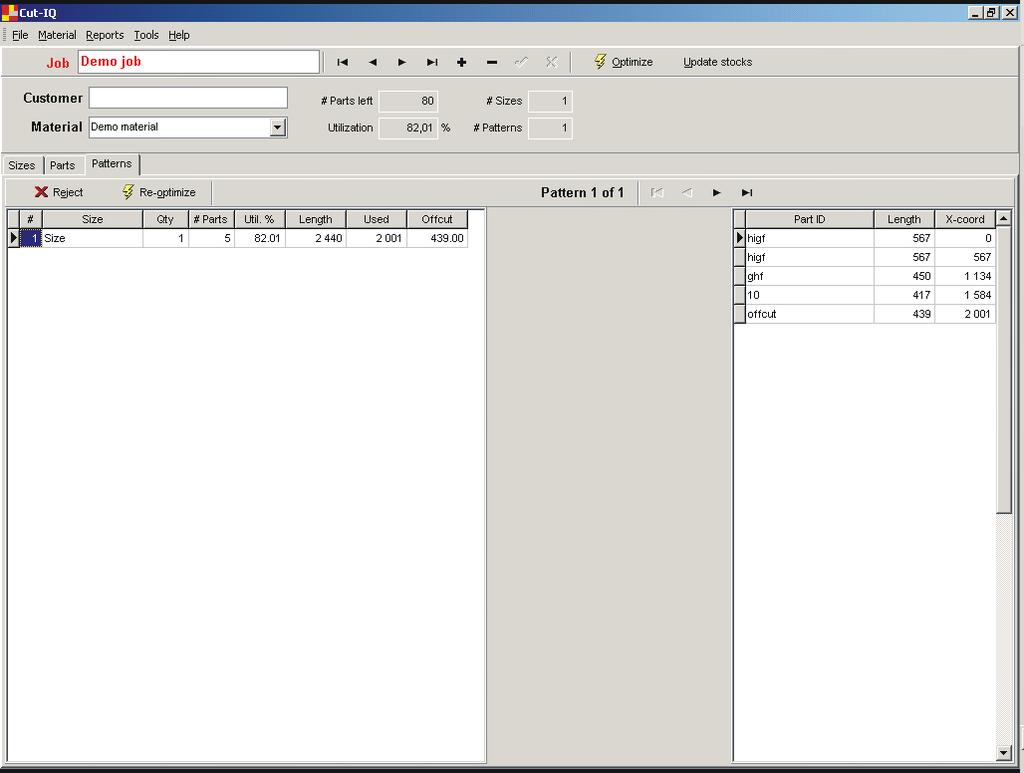1024x773 pixels.
Task: Go to first pattern
Action: point(657,193)
